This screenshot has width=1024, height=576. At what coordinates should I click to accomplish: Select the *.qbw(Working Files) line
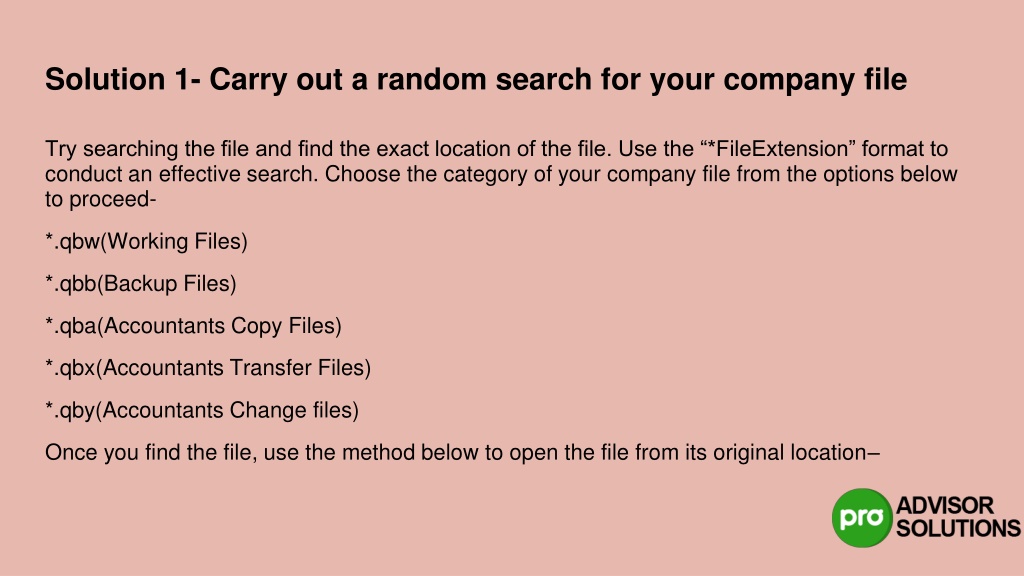[x=146, y=241]
